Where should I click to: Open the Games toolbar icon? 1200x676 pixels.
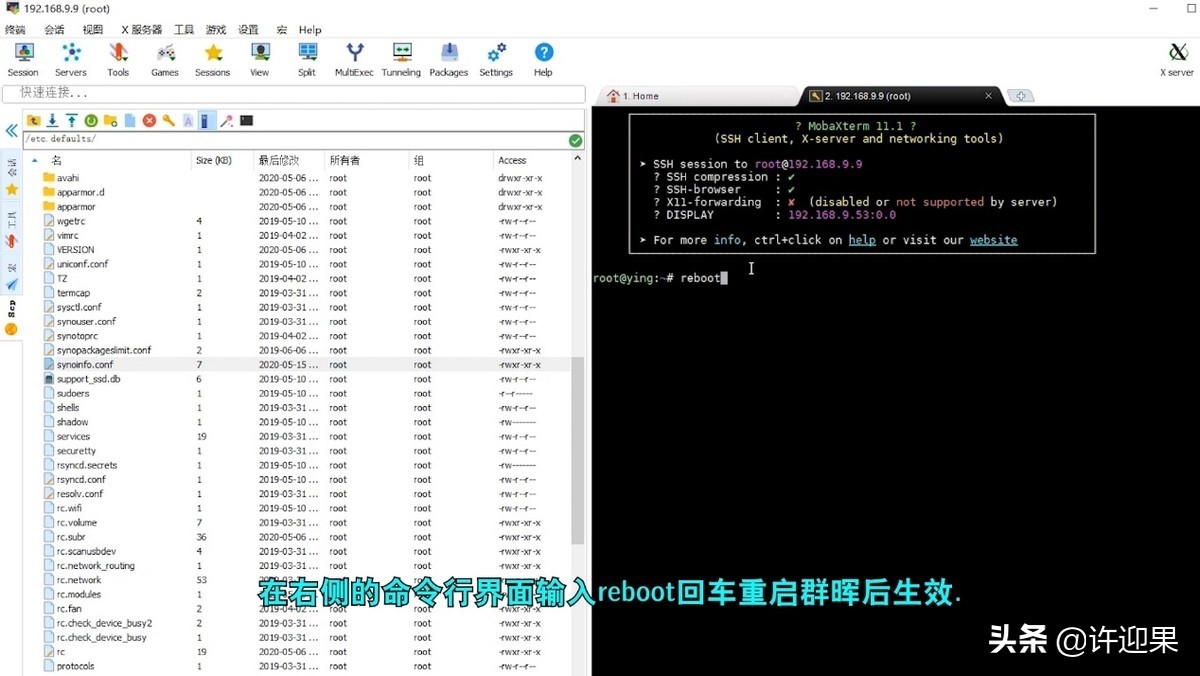(165, 59)
